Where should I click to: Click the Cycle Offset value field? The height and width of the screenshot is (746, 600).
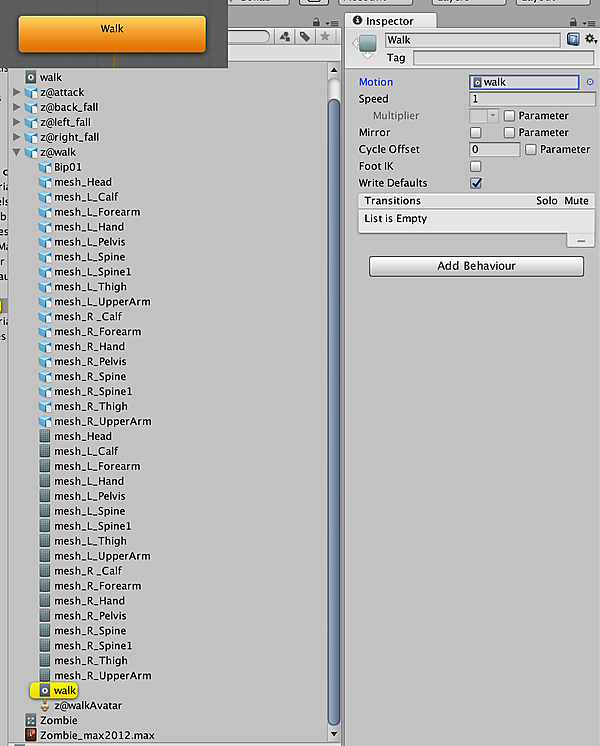pyautogui.click(x=494, y=149)
